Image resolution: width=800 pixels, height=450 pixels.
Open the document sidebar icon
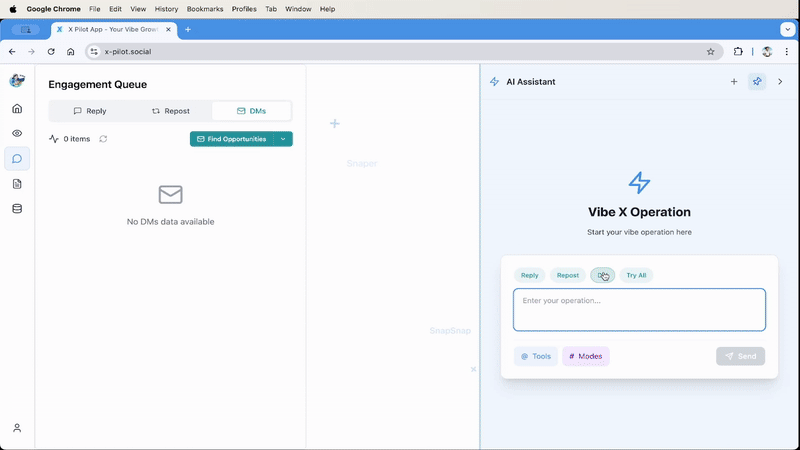click(17, 184)
